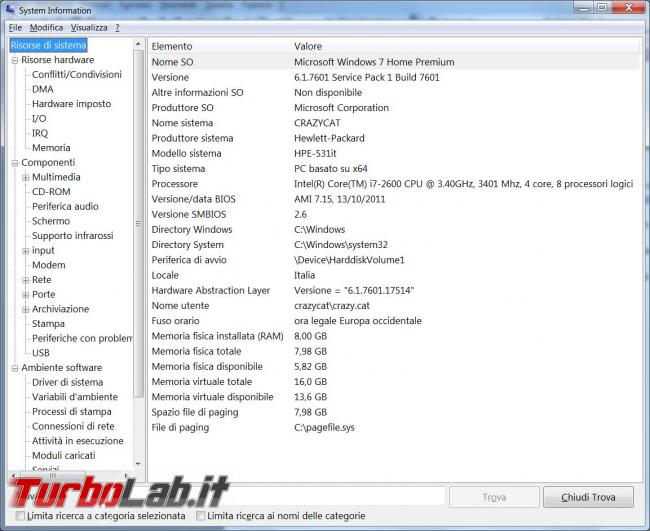
Task: Select the Versione row
Action: (394, 77)
